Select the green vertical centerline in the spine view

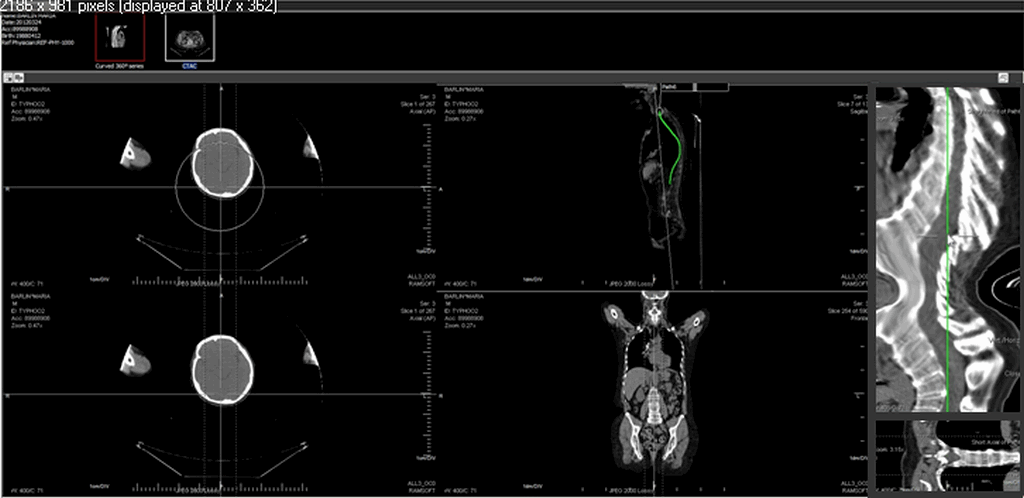946,300
